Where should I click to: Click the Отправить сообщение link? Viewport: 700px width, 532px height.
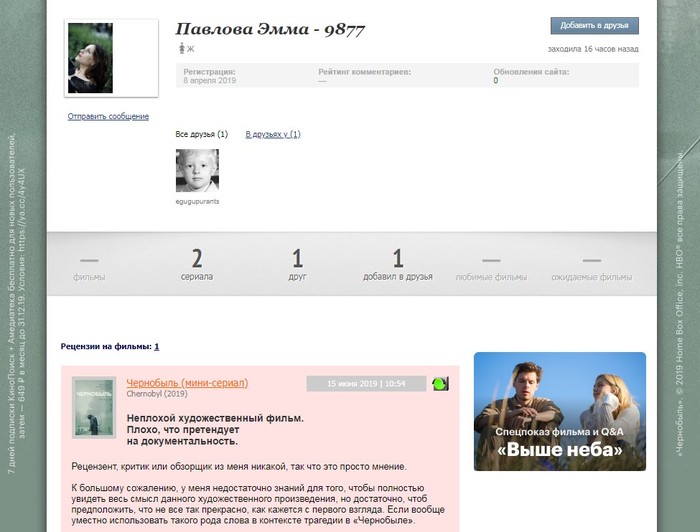click(x=108, y=117)
